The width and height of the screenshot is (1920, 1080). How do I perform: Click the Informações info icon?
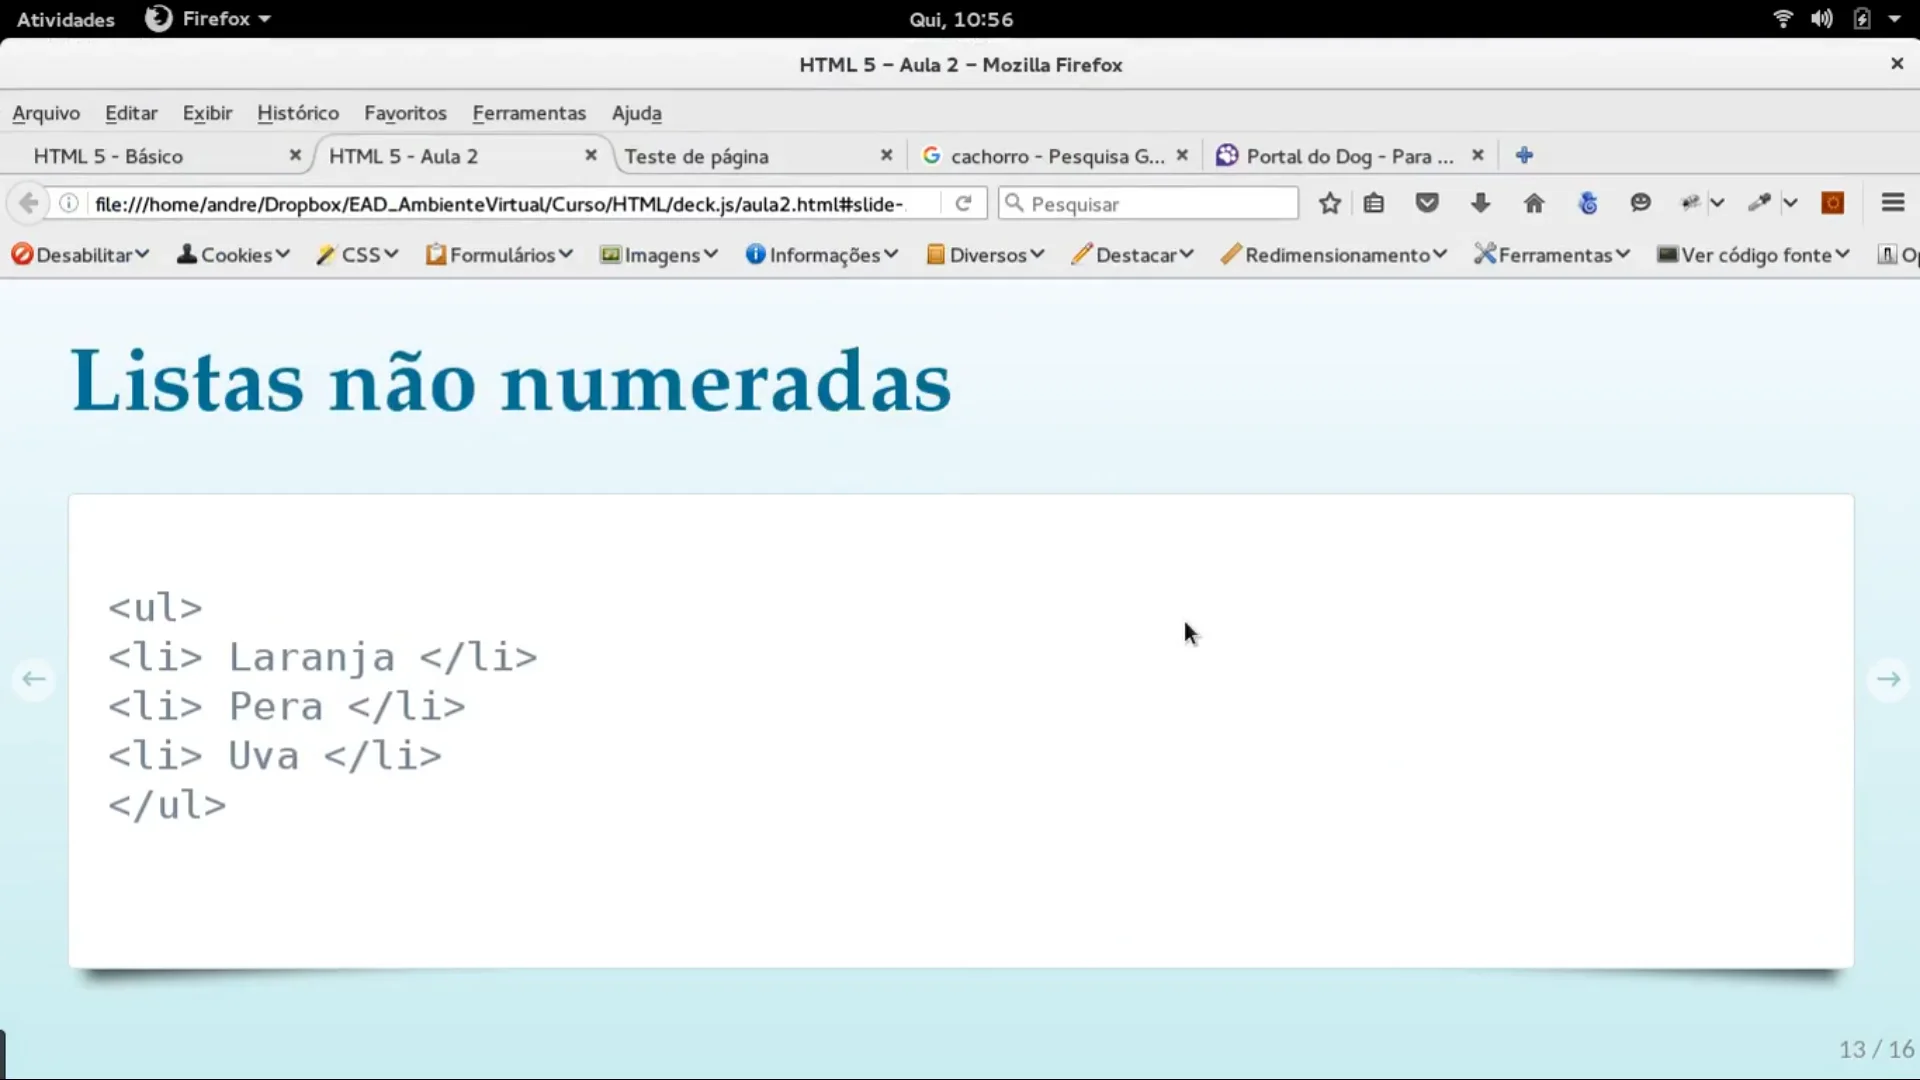(754, 254)
